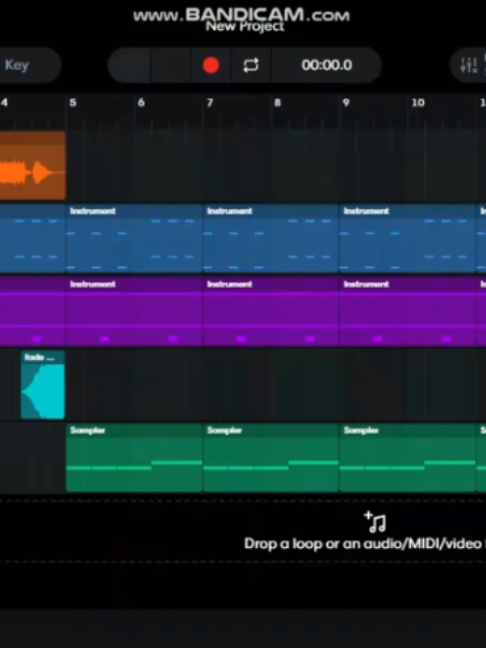
Task: Click the Drop a loop text area
Action: point(365,543)
